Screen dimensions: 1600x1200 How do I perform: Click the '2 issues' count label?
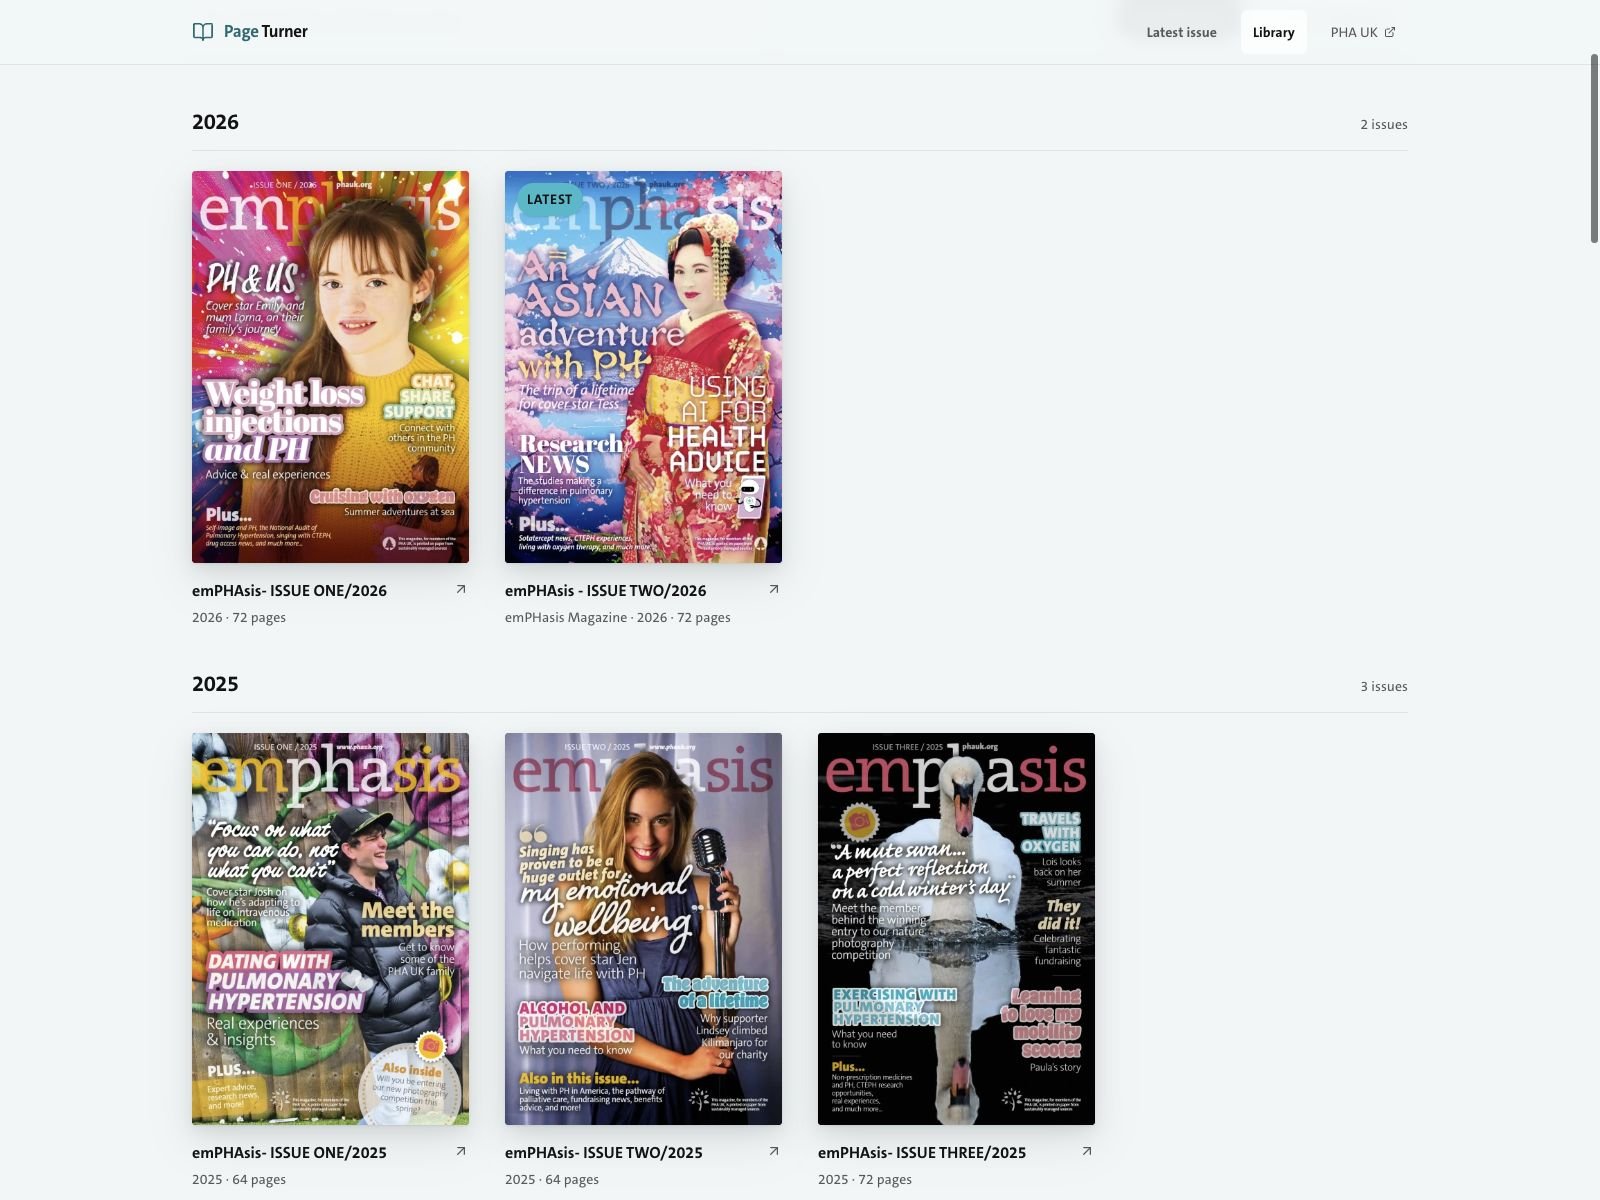tap(1383, 125)
